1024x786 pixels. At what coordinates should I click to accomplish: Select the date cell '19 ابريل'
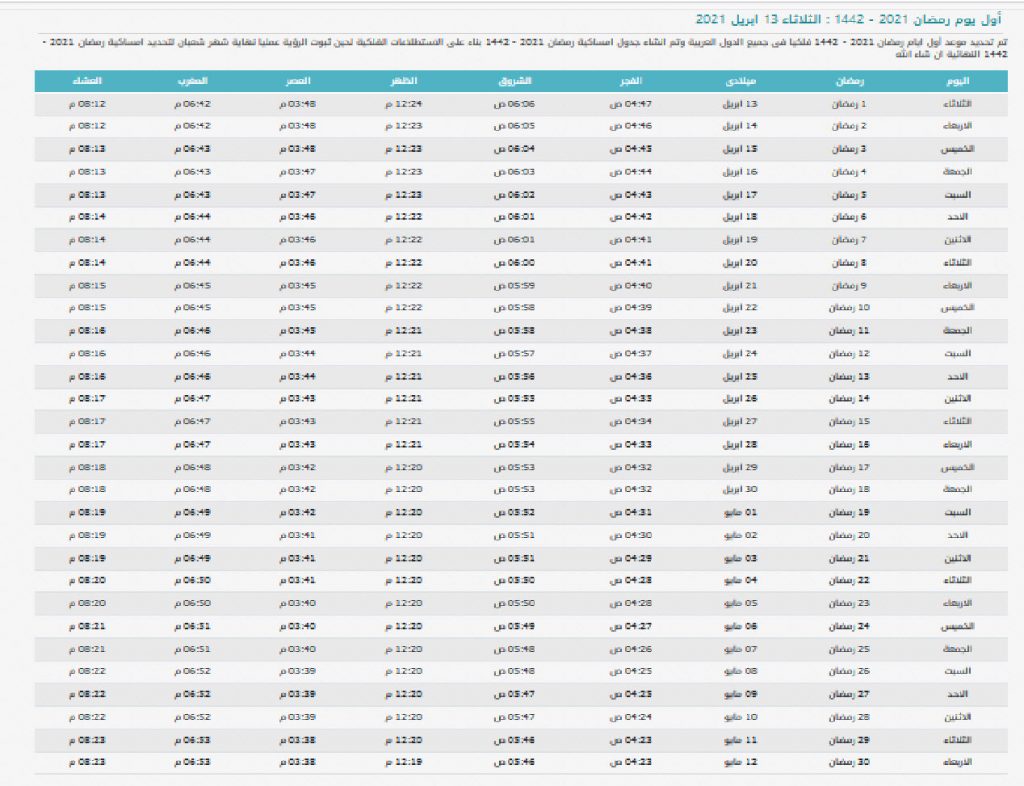coord(740,240)
